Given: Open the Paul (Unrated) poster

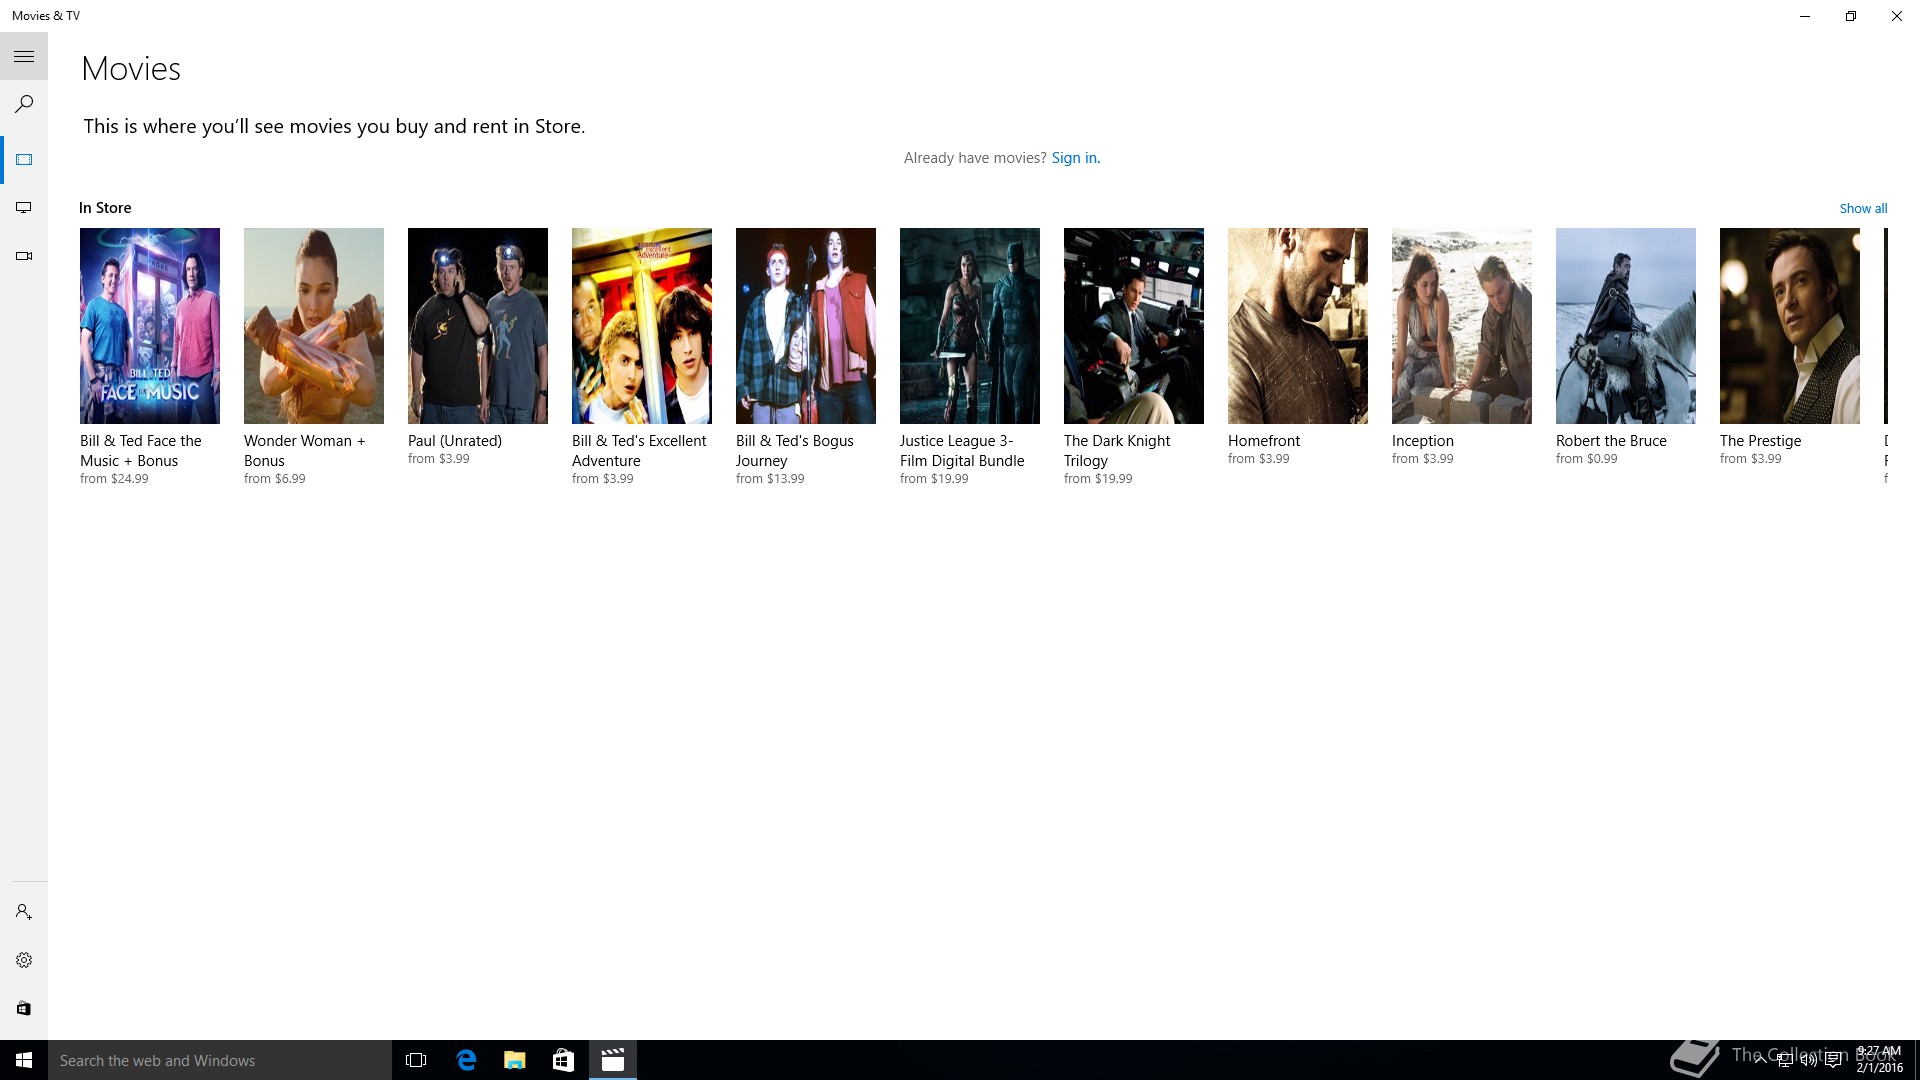Looking at the screenshot, I should [478, 326].
